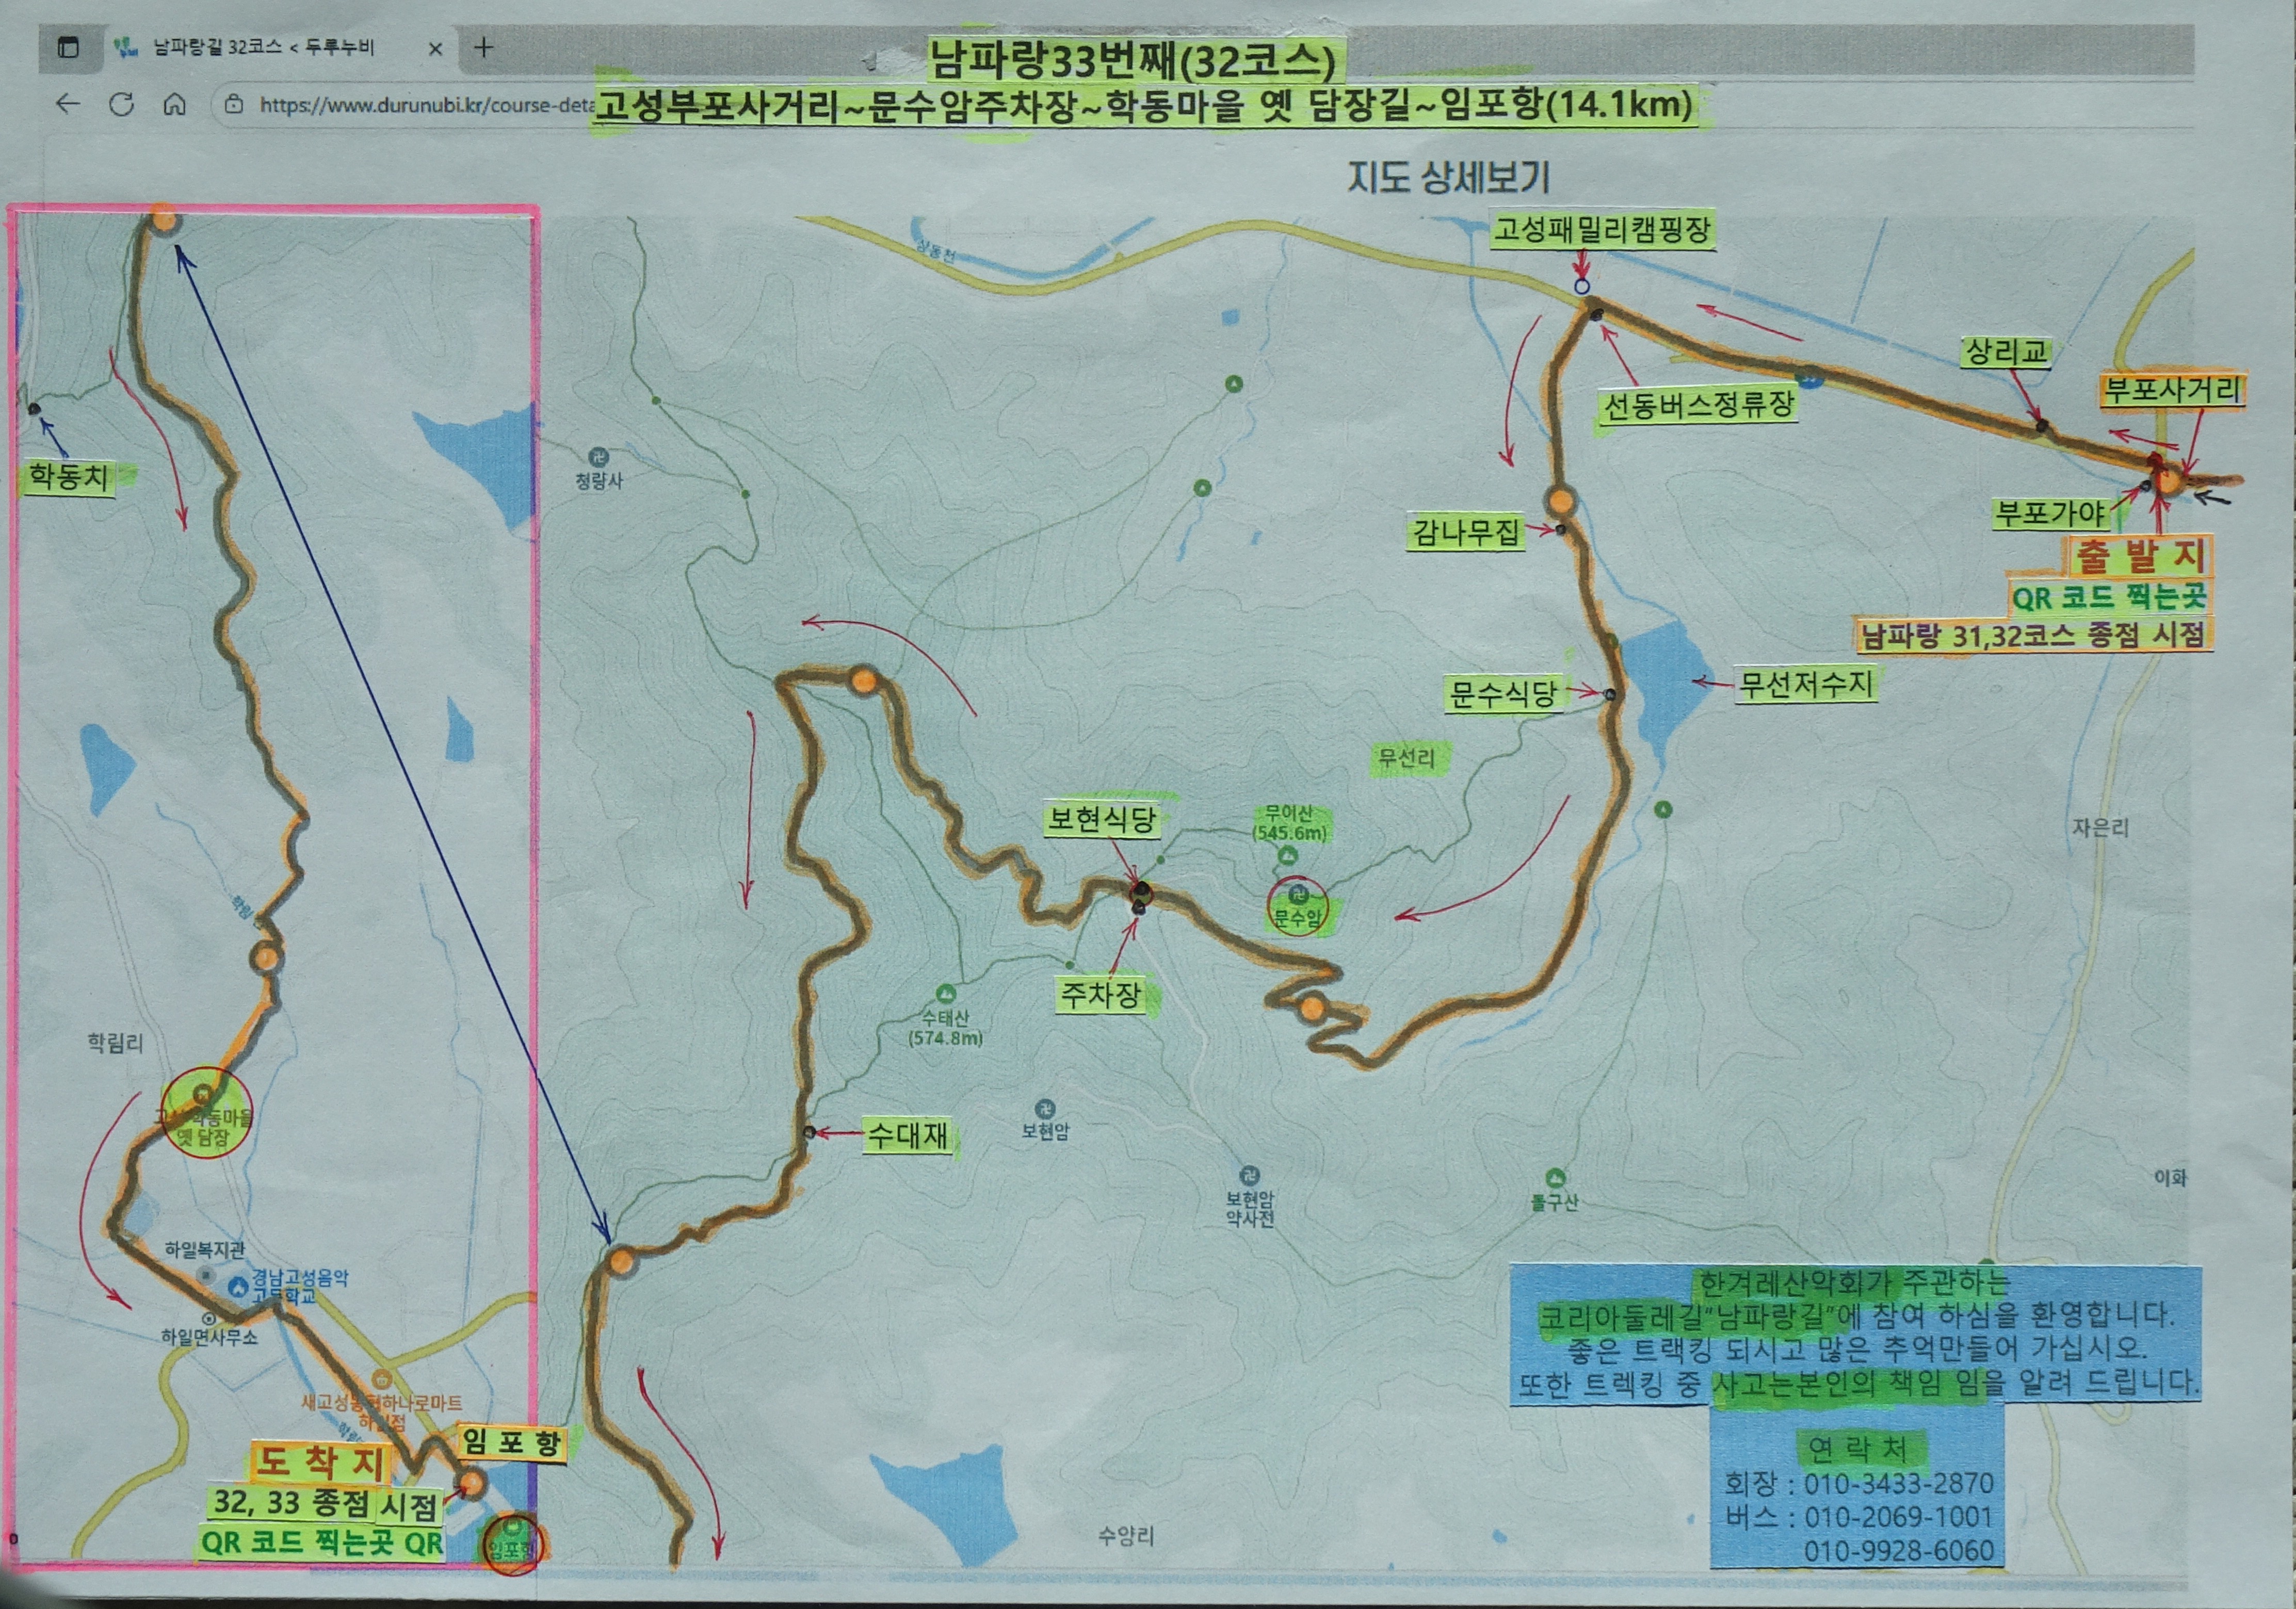This screenshot has width=2296, height=1609.
Task: Click the 무이산 (545.6m) peak icon
Action: pos(1288,855)
